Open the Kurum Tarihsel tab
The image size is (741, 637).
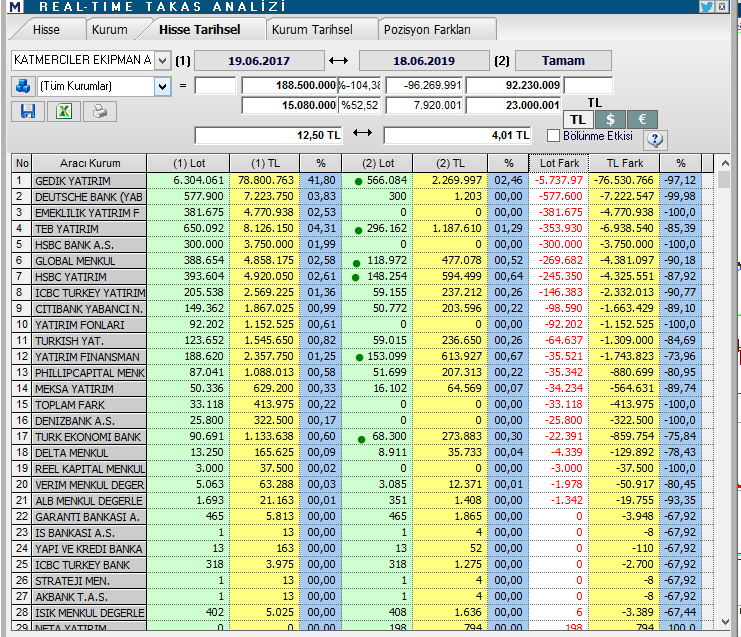click(x=312, y=29)
